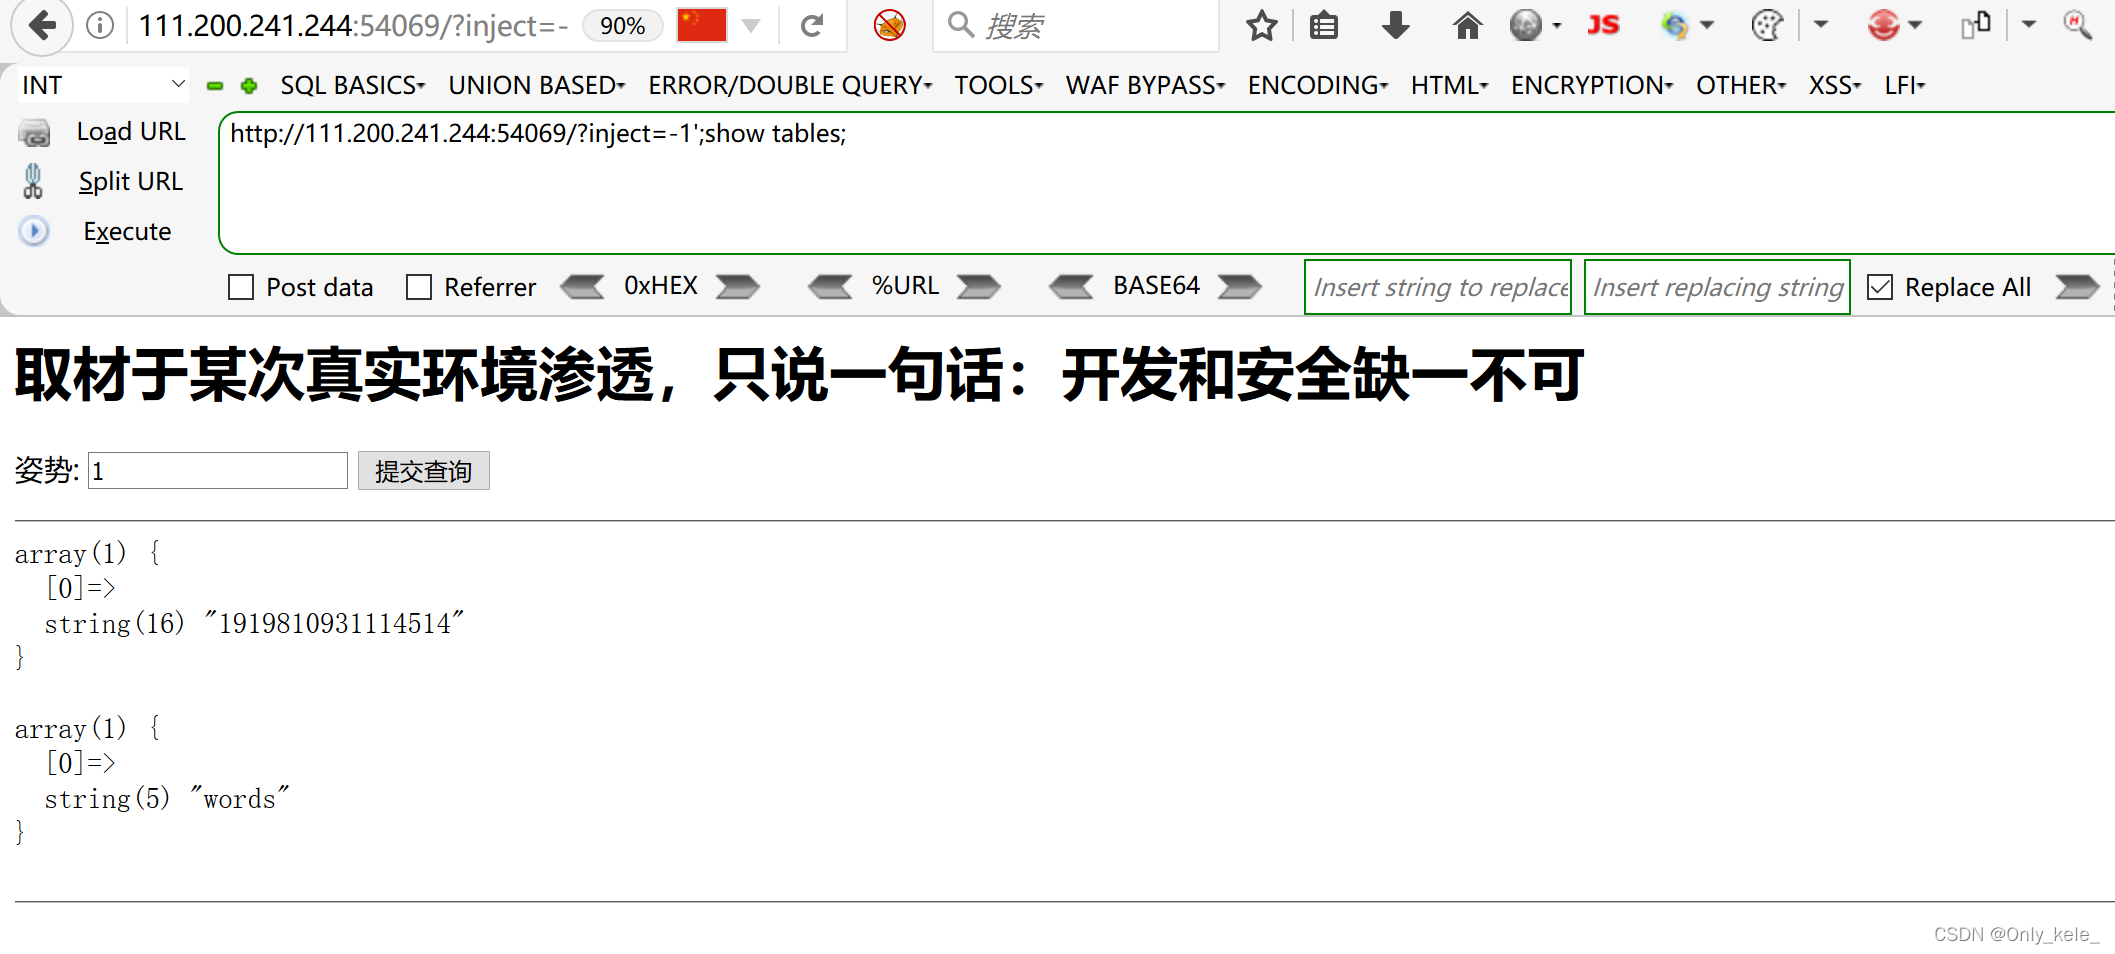Encode with right arrow after BASE64
This screenshot has height=954, width=2115.
1240,287
